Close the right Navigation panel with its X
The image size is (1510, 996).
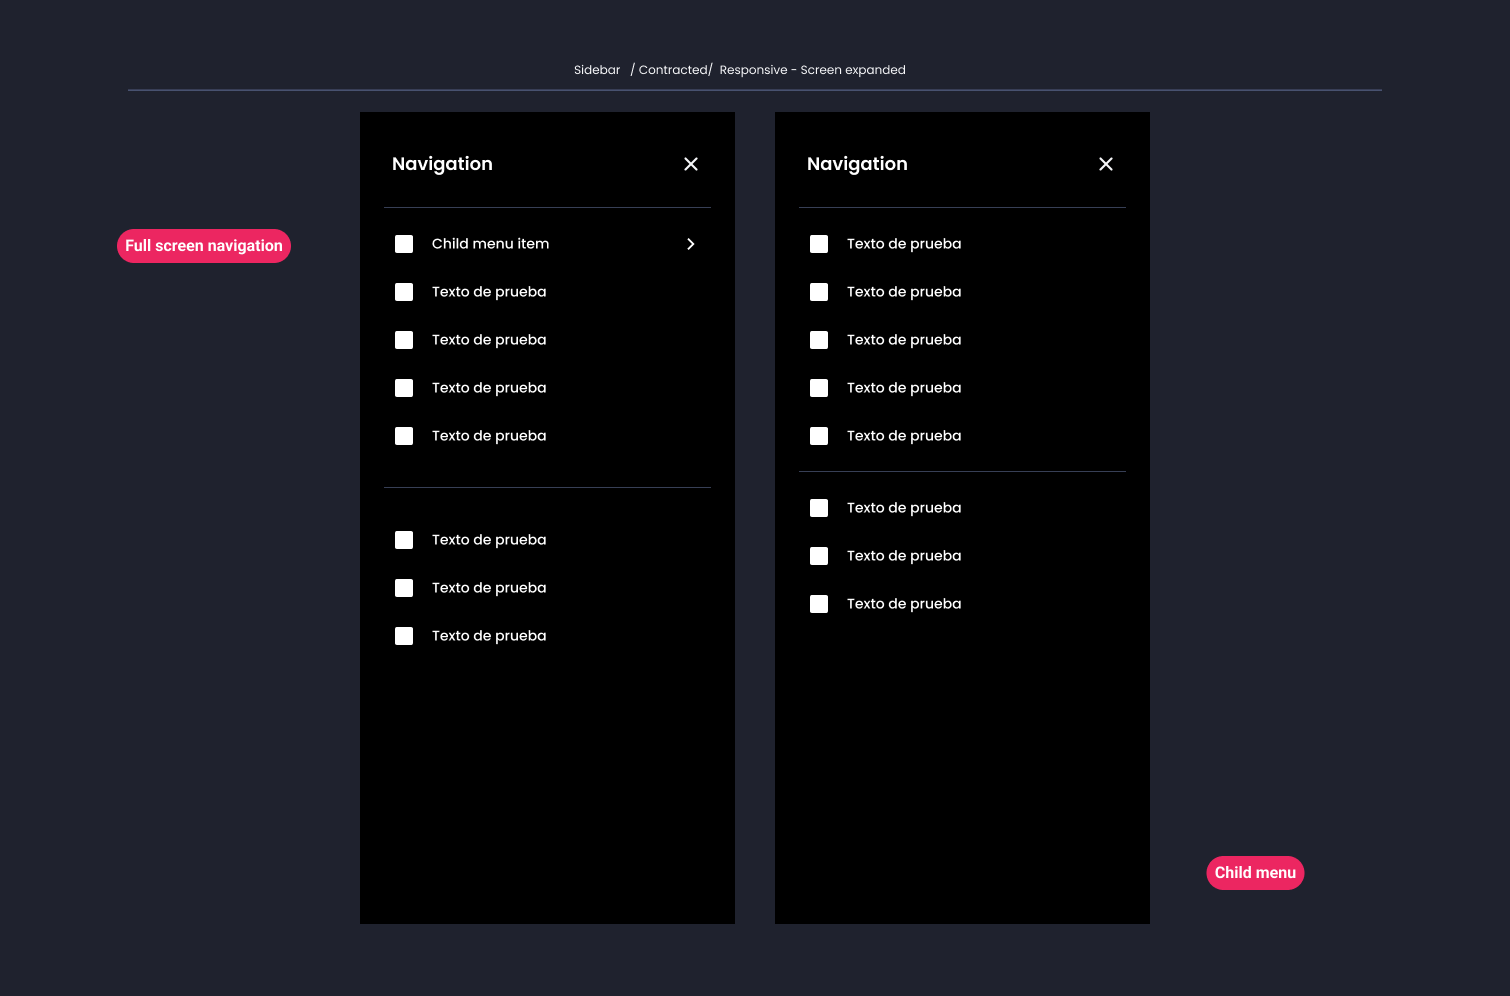(1106, 164)
